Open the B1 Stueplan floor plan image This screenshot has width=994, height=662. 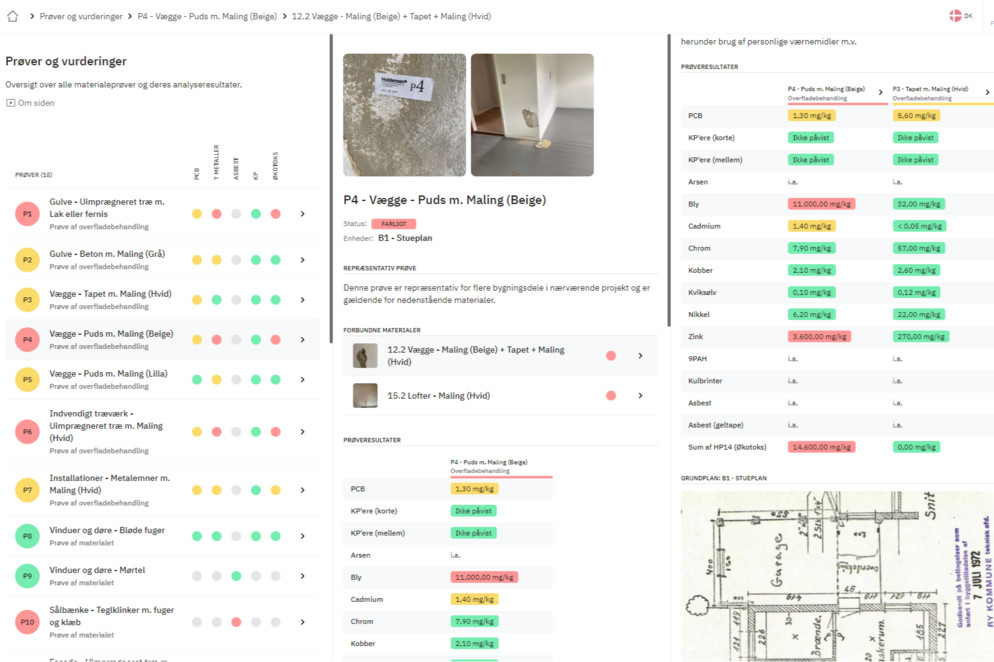(x=837, y=576)
